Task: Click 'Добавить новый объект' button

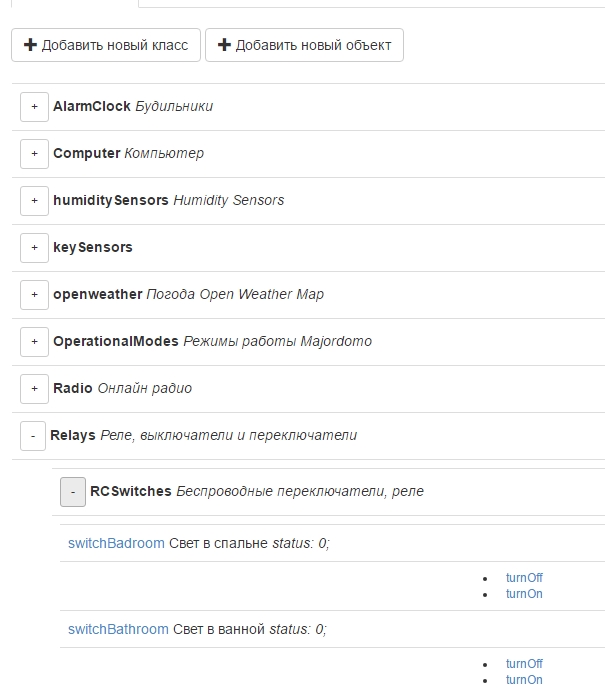Action: 304,45
